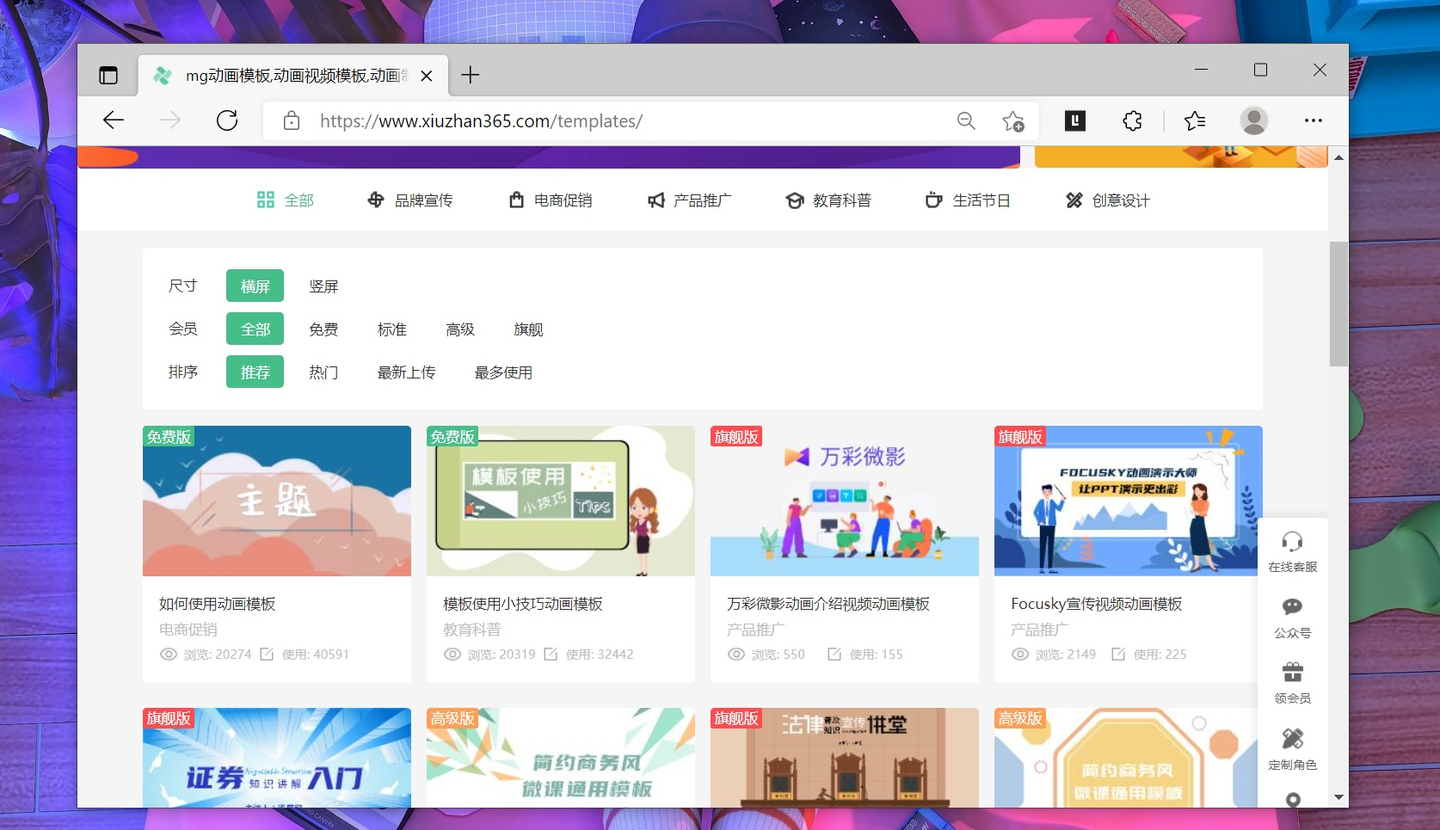
Task: Open the 主题 template thumbnail
Action: pyautogui.click(x=277, y=501)
